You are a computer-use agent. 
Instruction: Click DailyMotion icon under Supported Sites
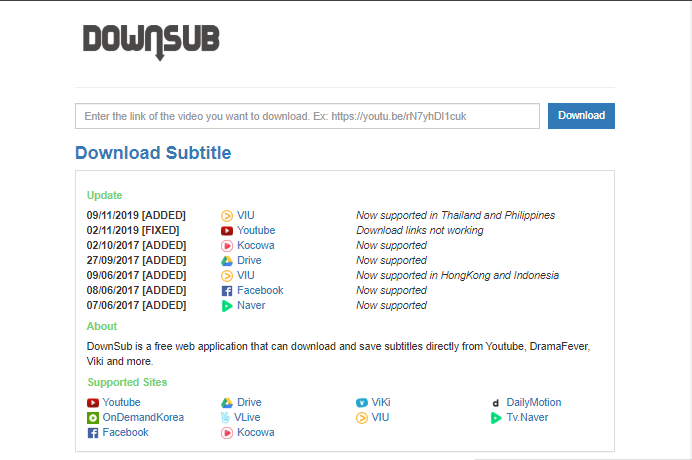click(x=496, y=403)
